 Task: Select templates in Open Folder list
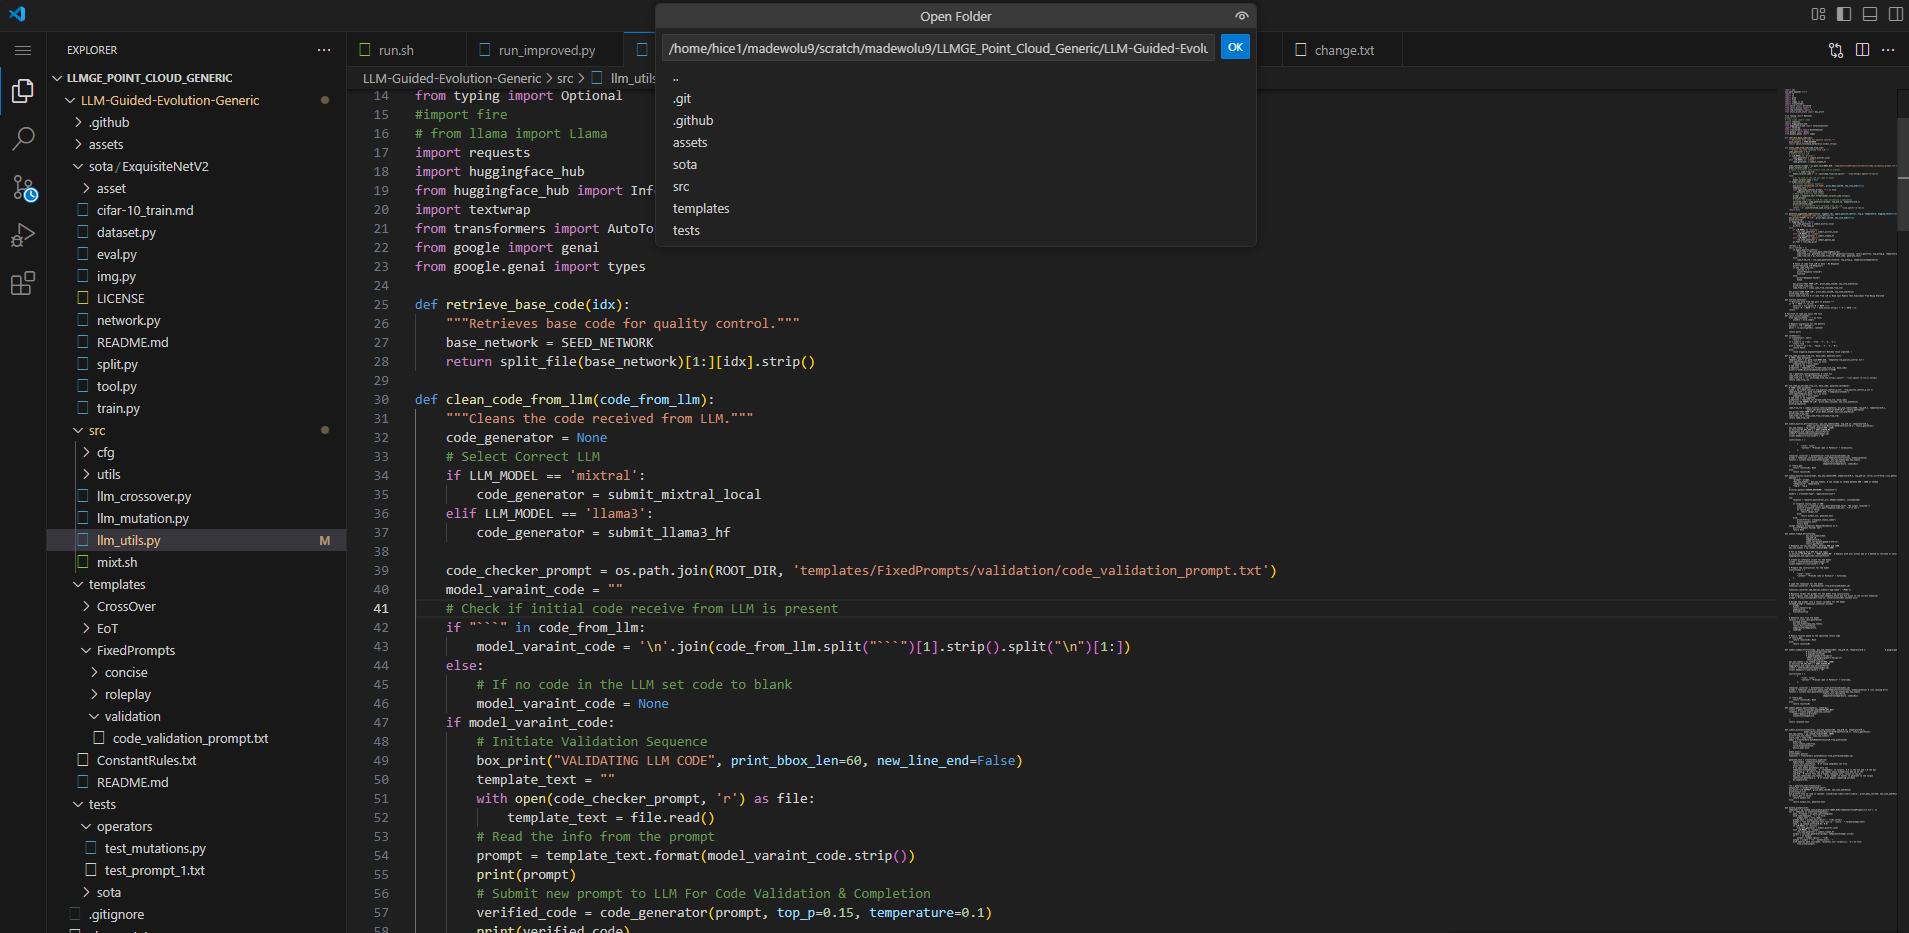point(956,209)
